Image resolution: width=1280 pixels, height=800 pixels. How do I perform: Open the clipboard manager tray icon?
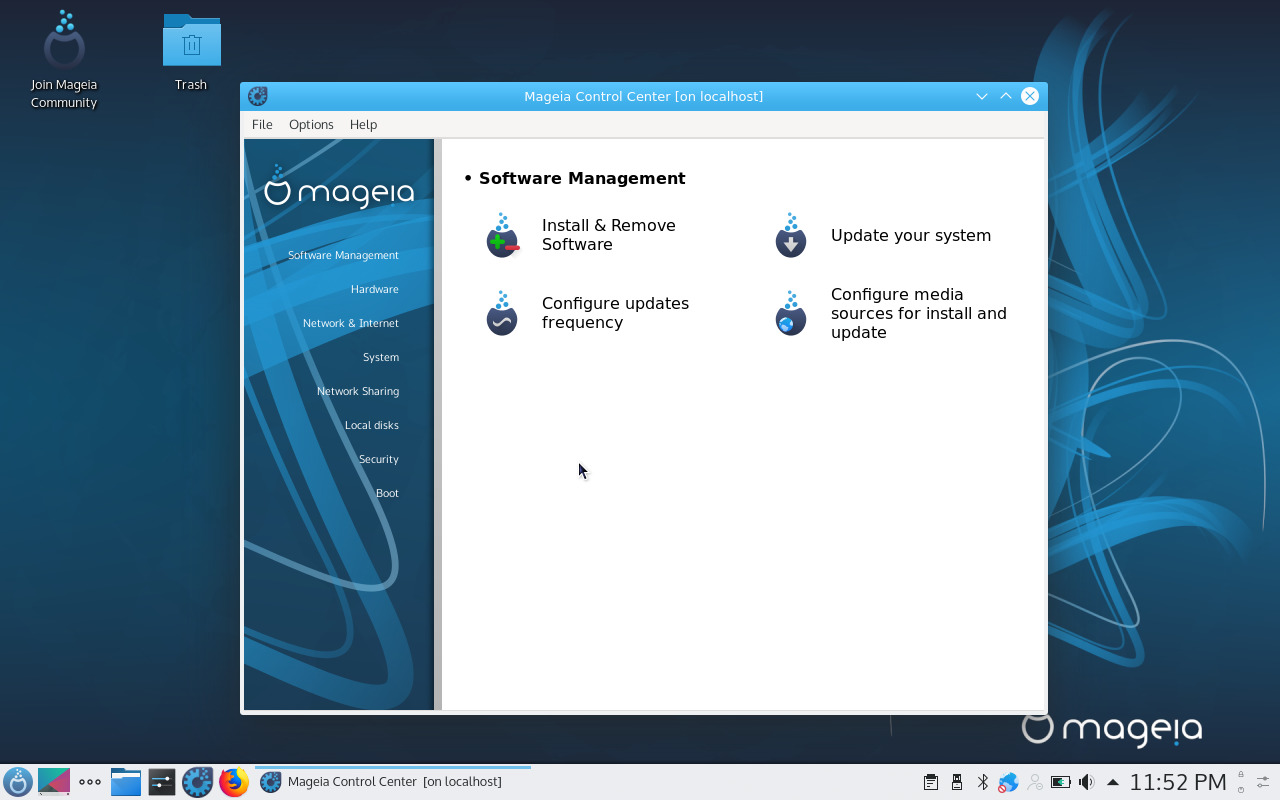click(930, 782)
